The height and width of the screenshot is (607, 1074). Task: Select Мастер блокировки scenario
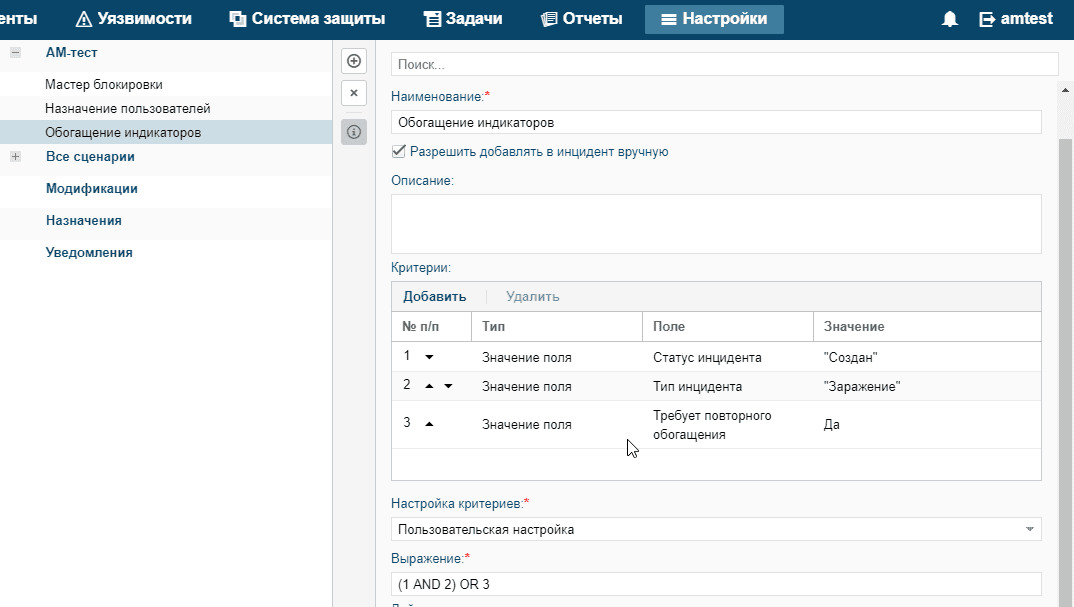[x=104, y=85]
